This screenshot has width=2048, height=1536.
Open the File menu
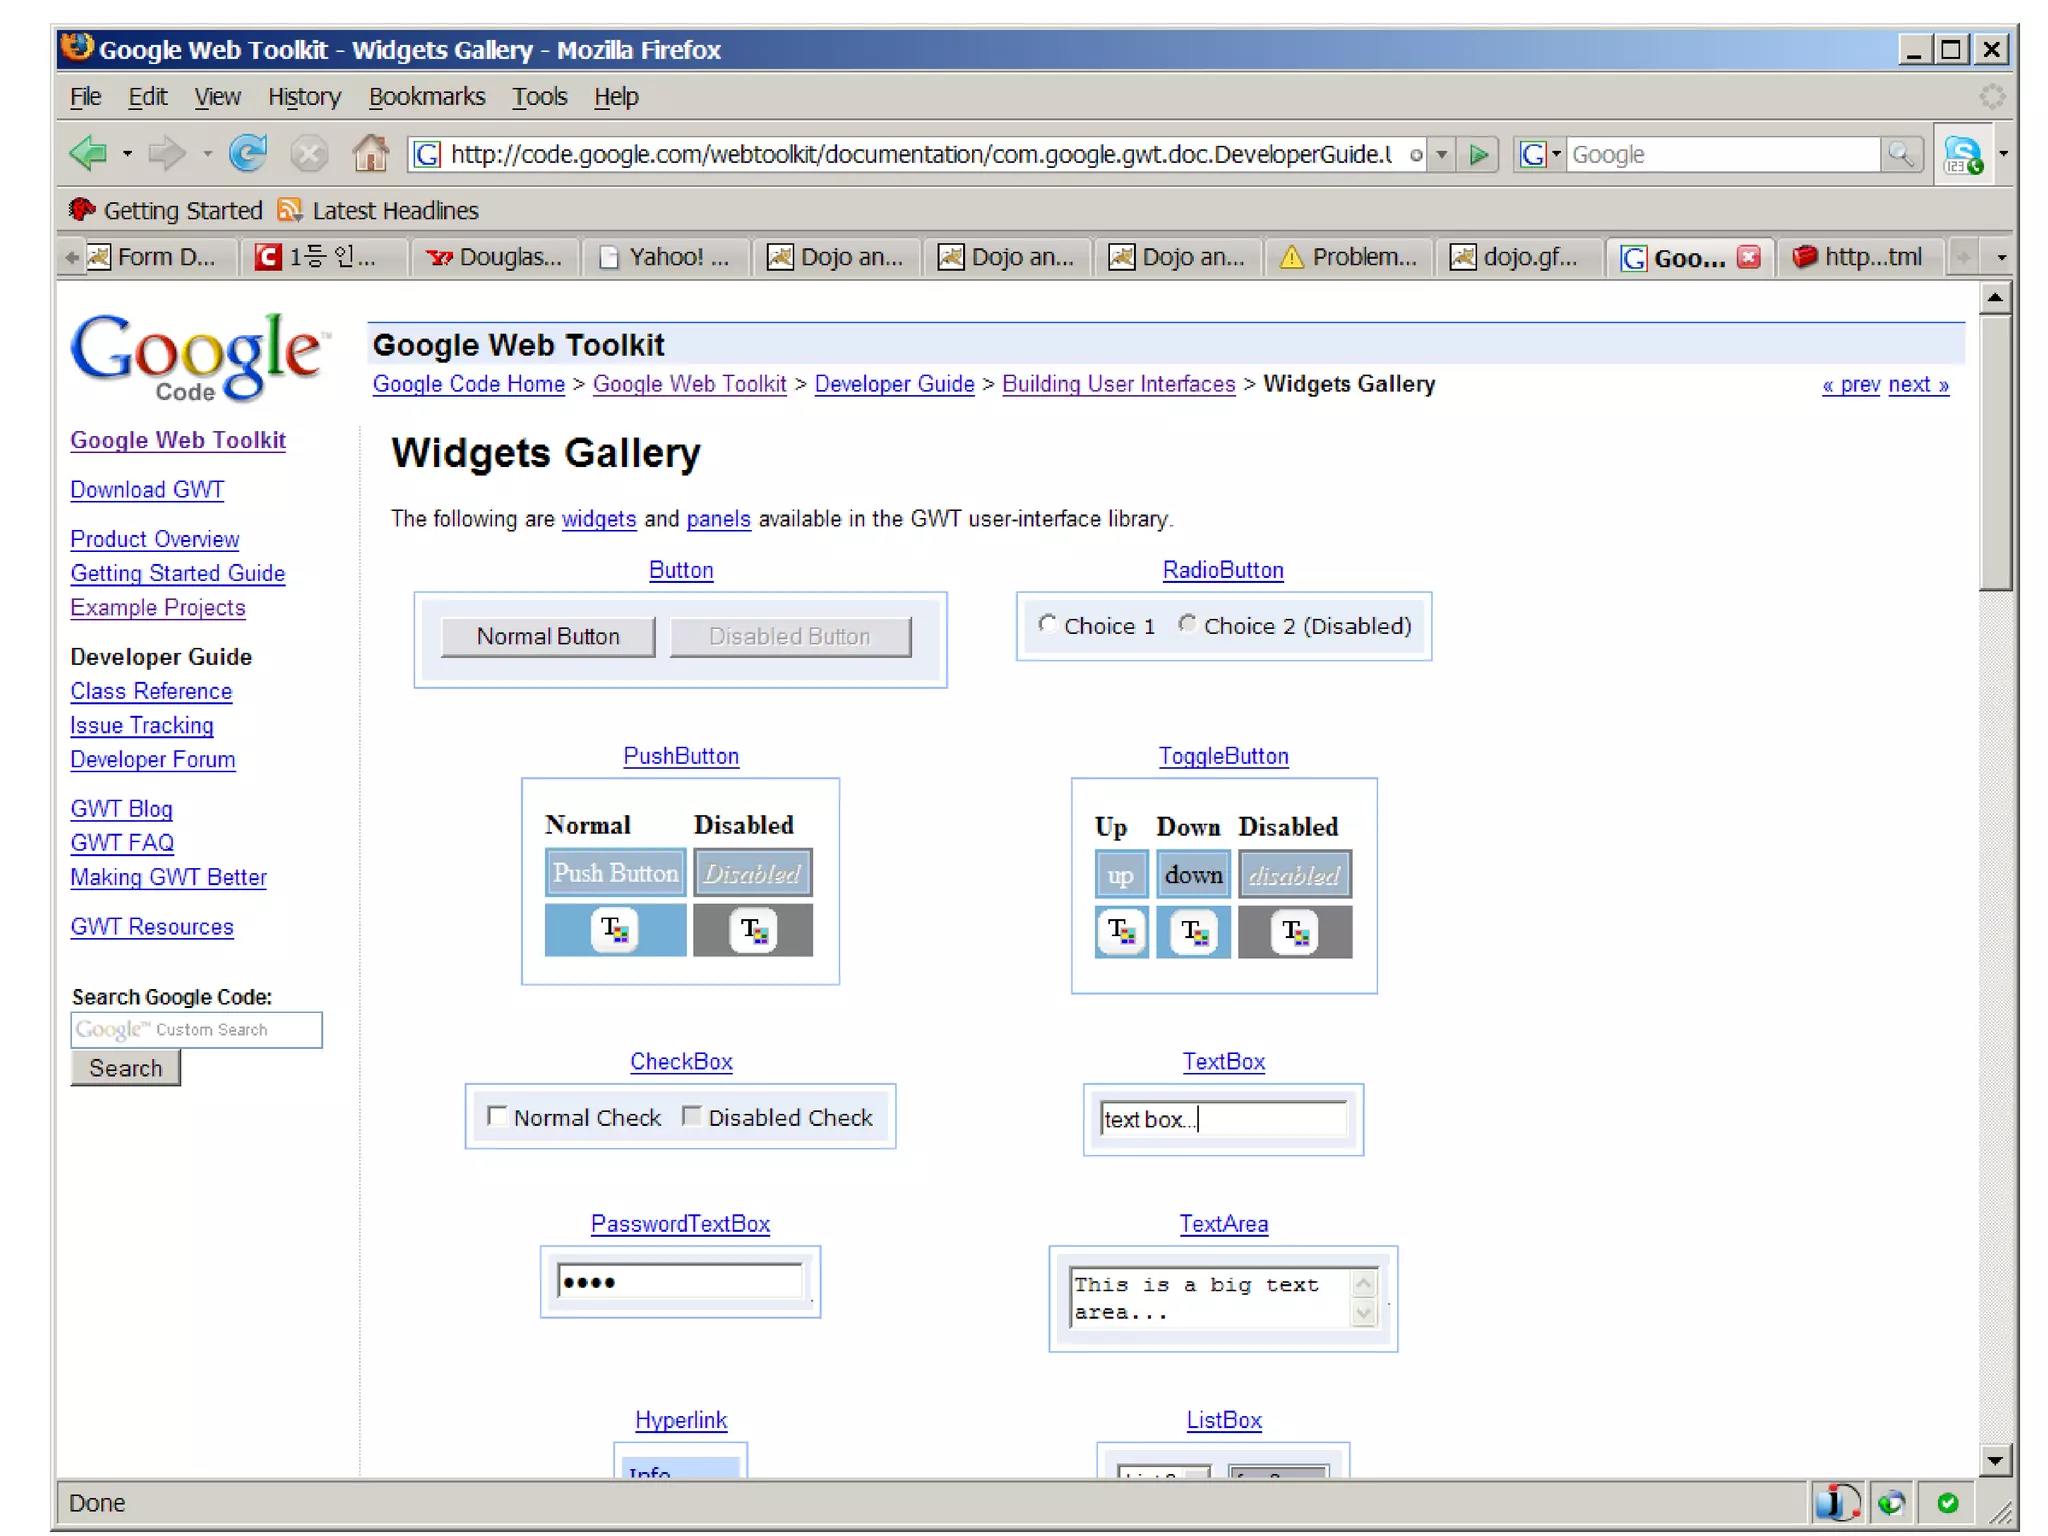tap(85, 97)
